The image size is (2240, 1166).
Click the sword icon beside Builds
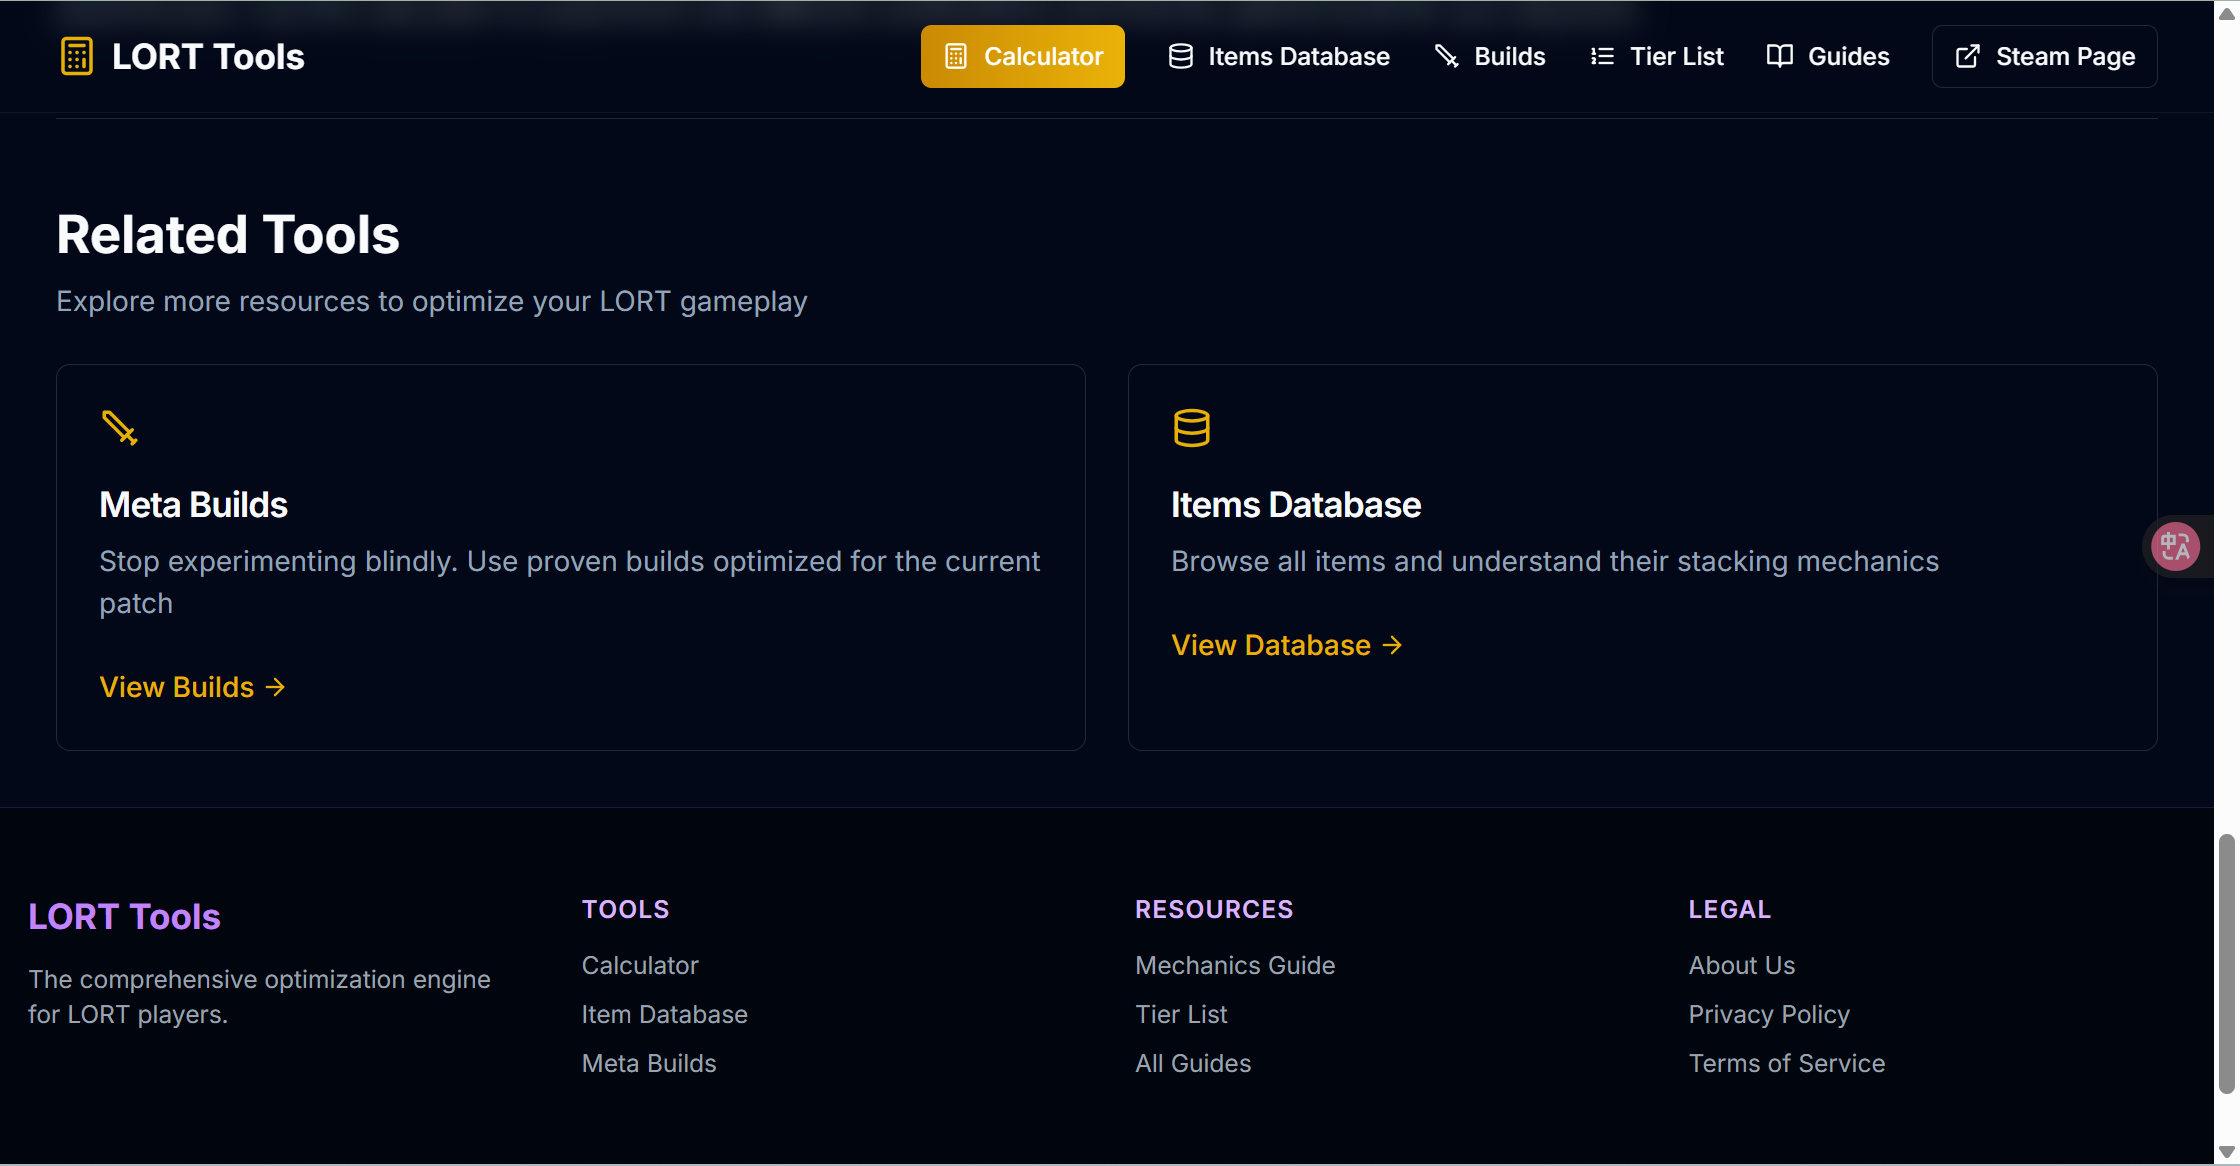click(x=1446, y=56)
